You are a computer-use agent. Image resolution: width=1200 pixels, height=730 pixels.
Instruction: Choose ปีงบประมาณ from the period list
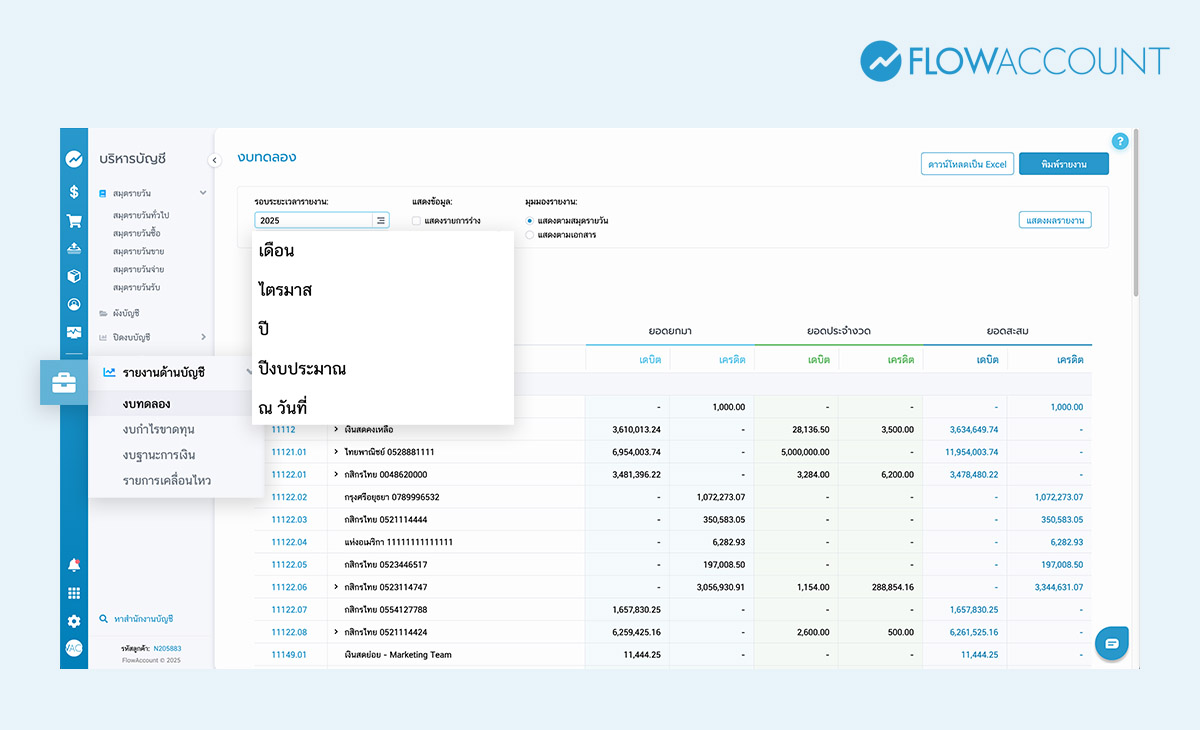point(302,369)
